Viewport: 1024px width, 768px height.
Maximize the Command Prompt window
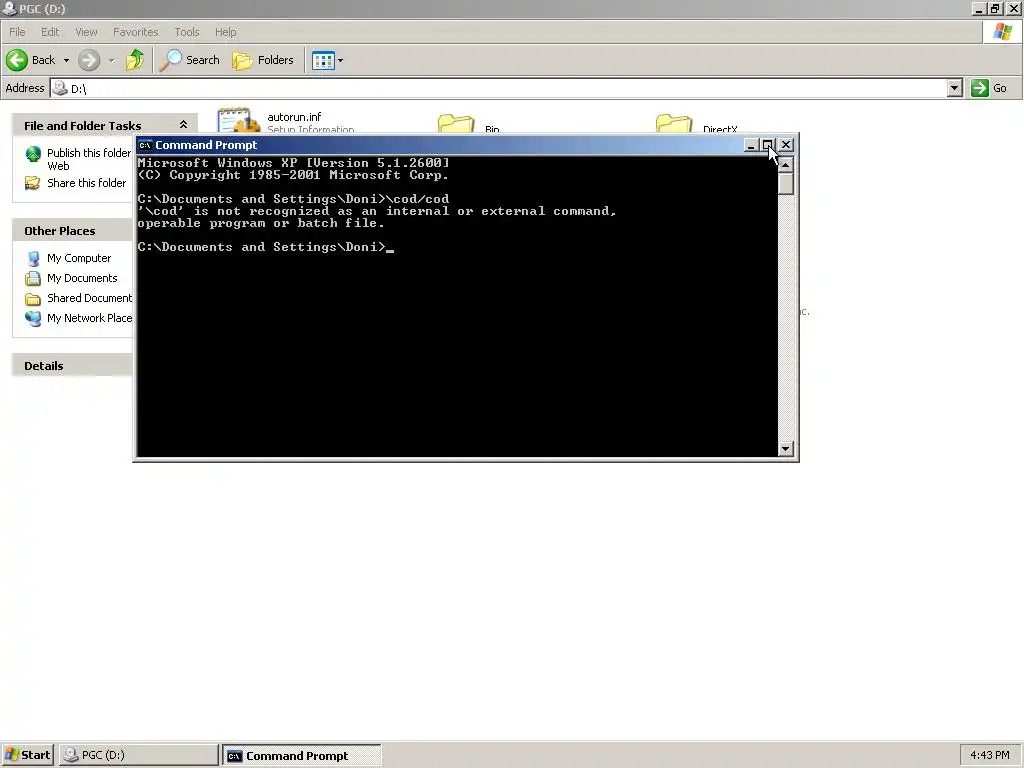click(768, 145)
